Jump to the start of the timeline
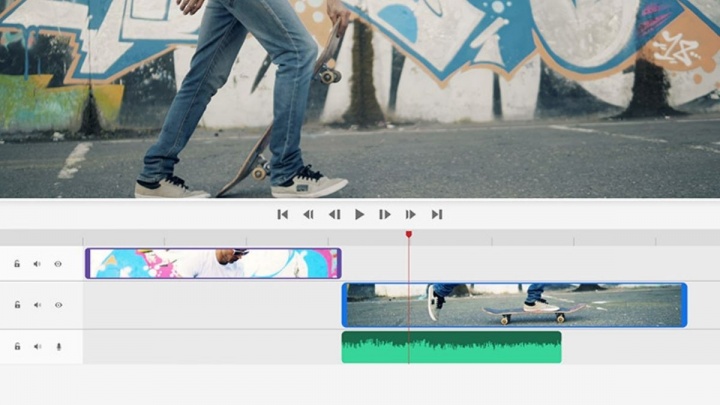Viewport: 720px width, 405px height. 282,214
